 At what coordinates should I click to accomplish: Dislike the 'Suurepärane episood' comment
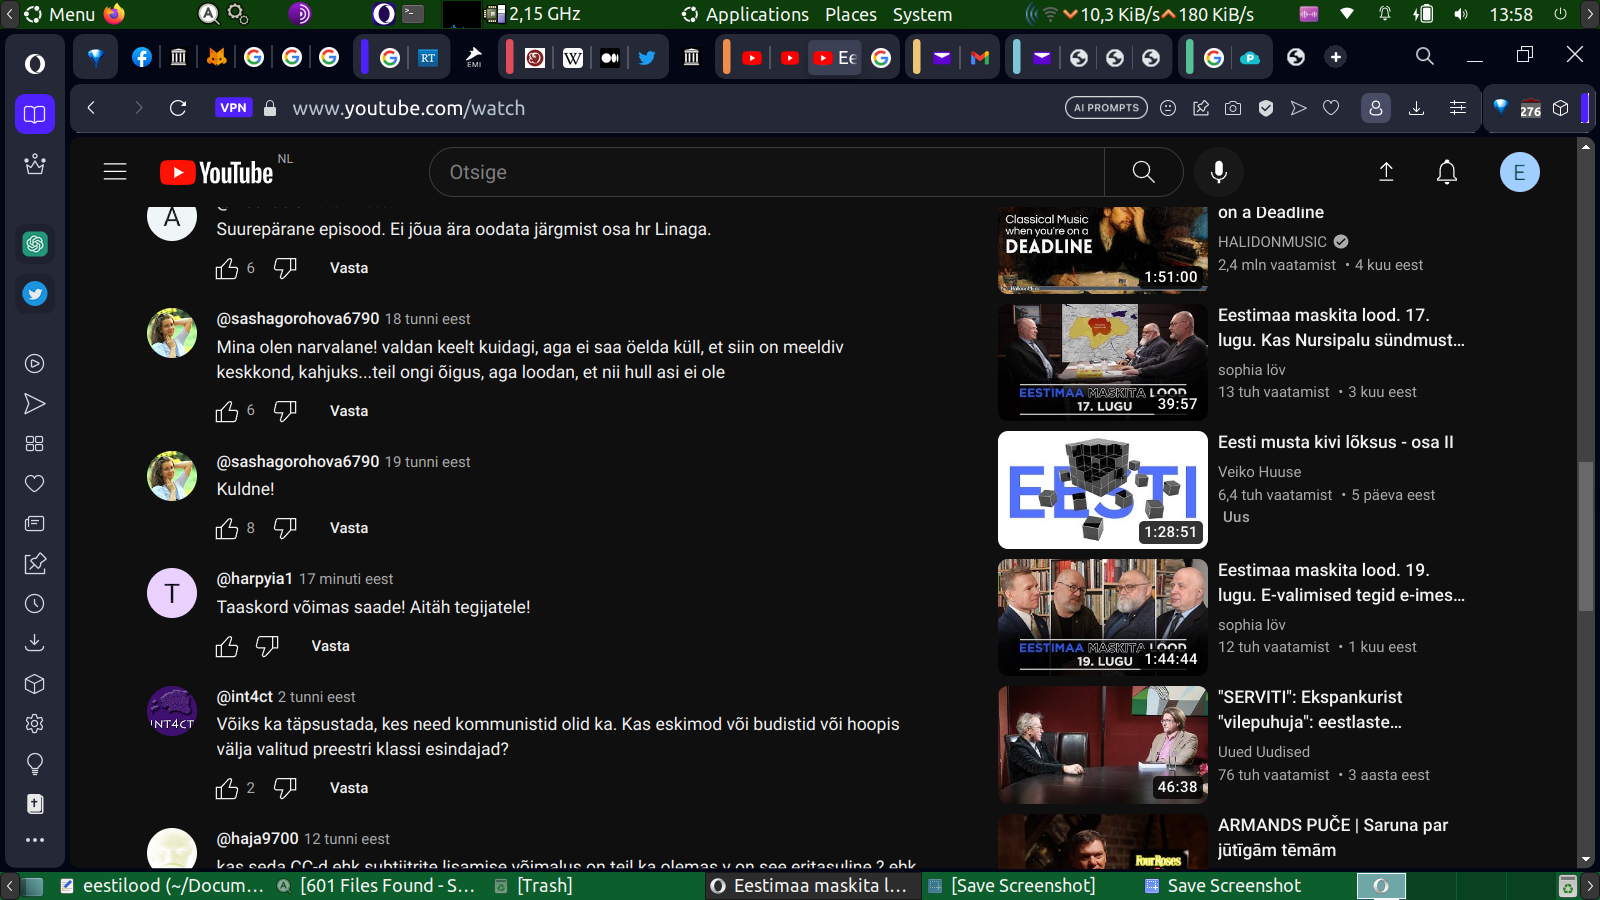(x=285, y=268)
